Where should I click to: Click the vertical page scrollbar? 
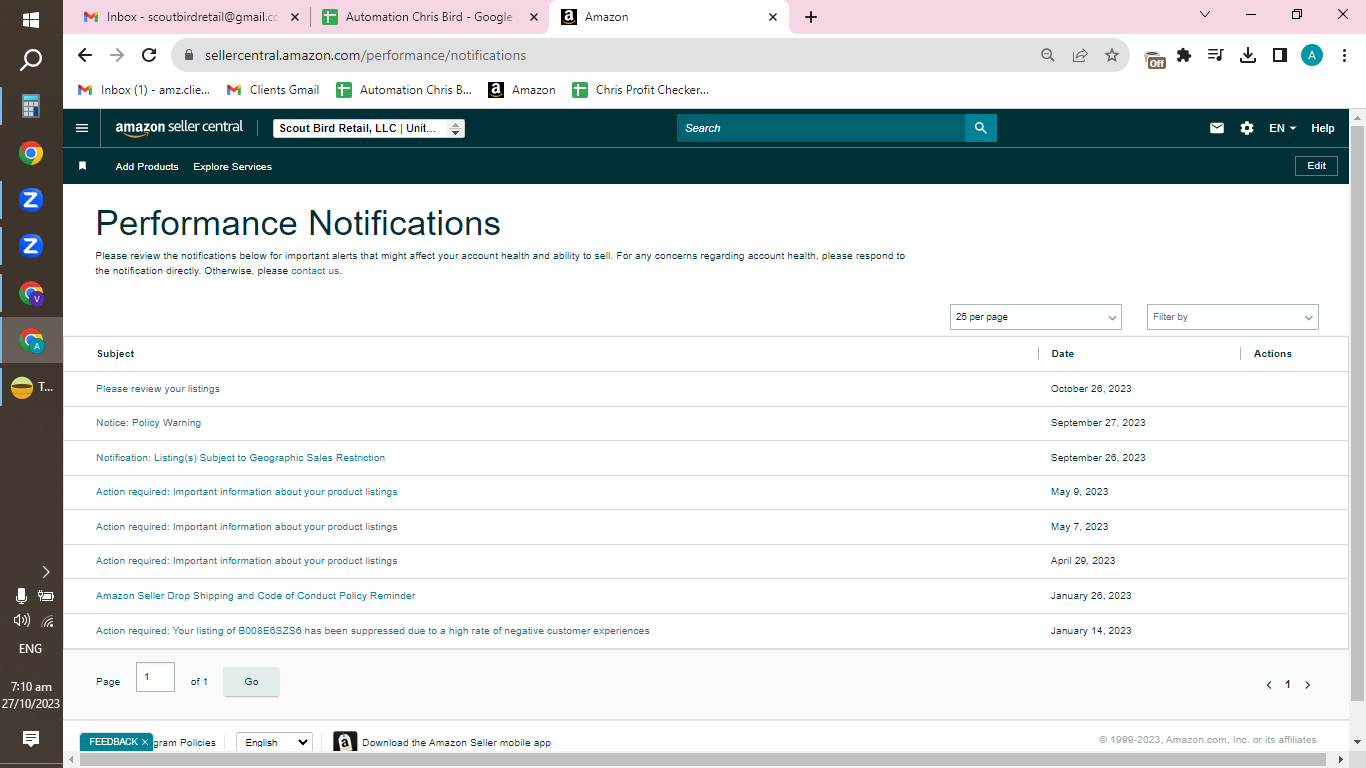pos(1357,412)
